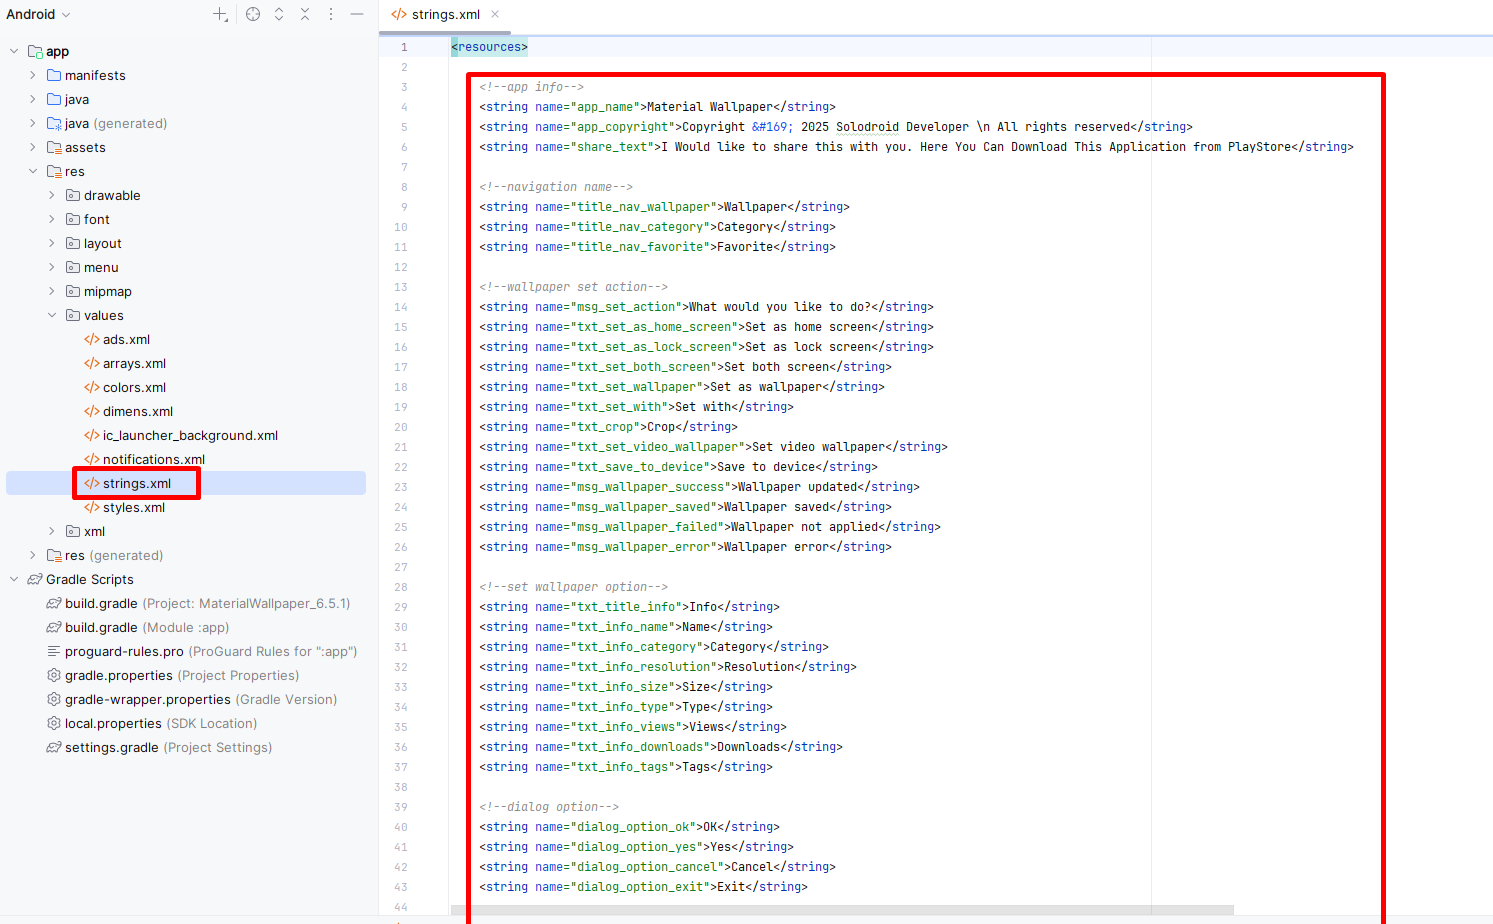Expand the res (generated) folder chevron

click(33, 555)
